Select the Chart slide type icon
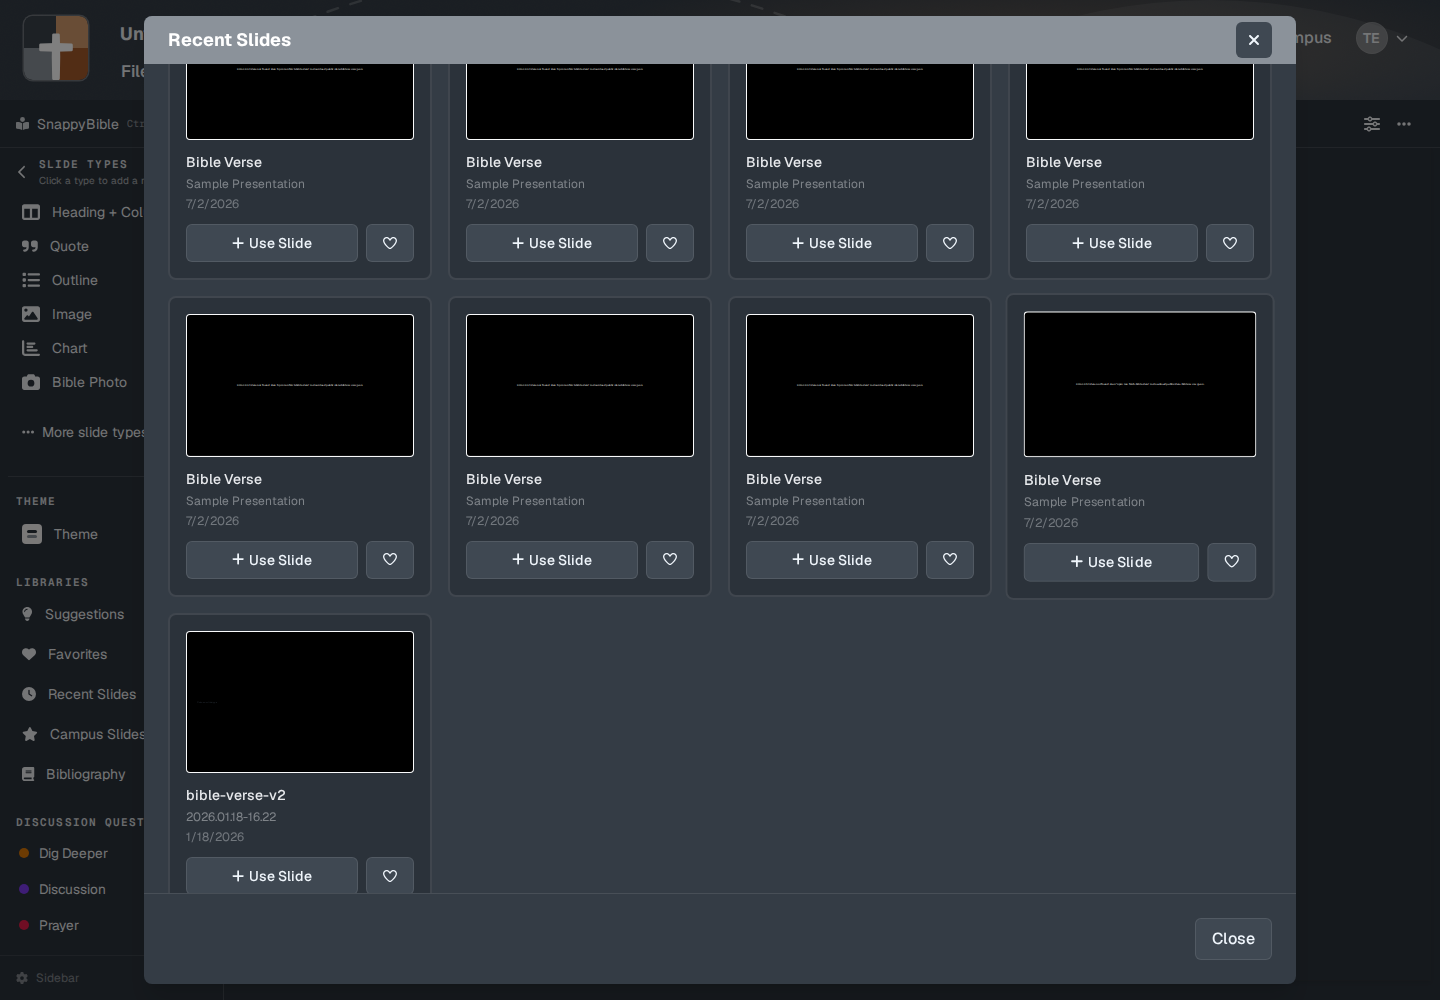Viewport: 1440px width, 1000px height. pos(31,348)
